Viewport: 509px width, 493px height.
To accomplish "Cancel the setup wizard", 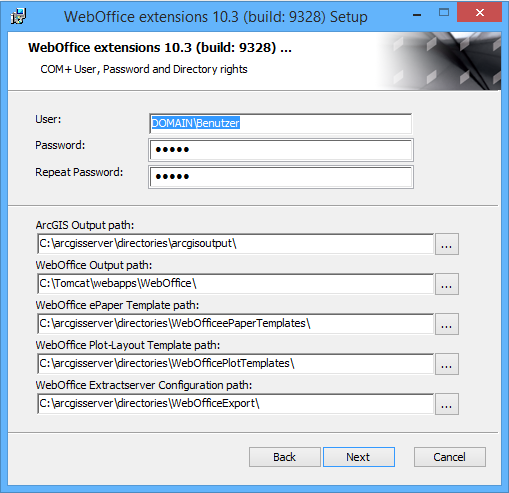I will point(450,457).
